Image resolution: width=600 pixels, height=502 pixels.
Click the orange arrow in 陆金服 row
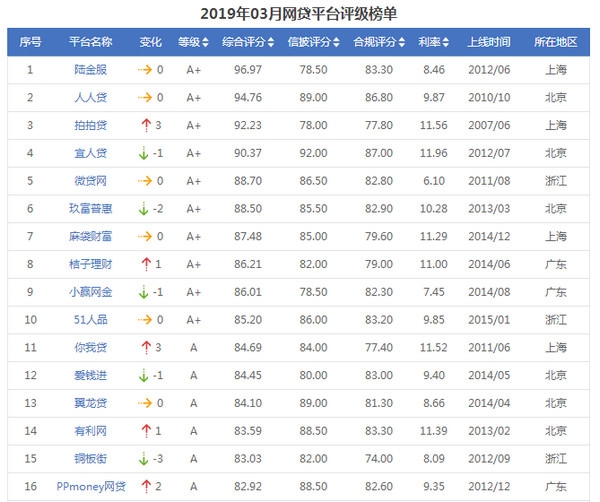145,70
